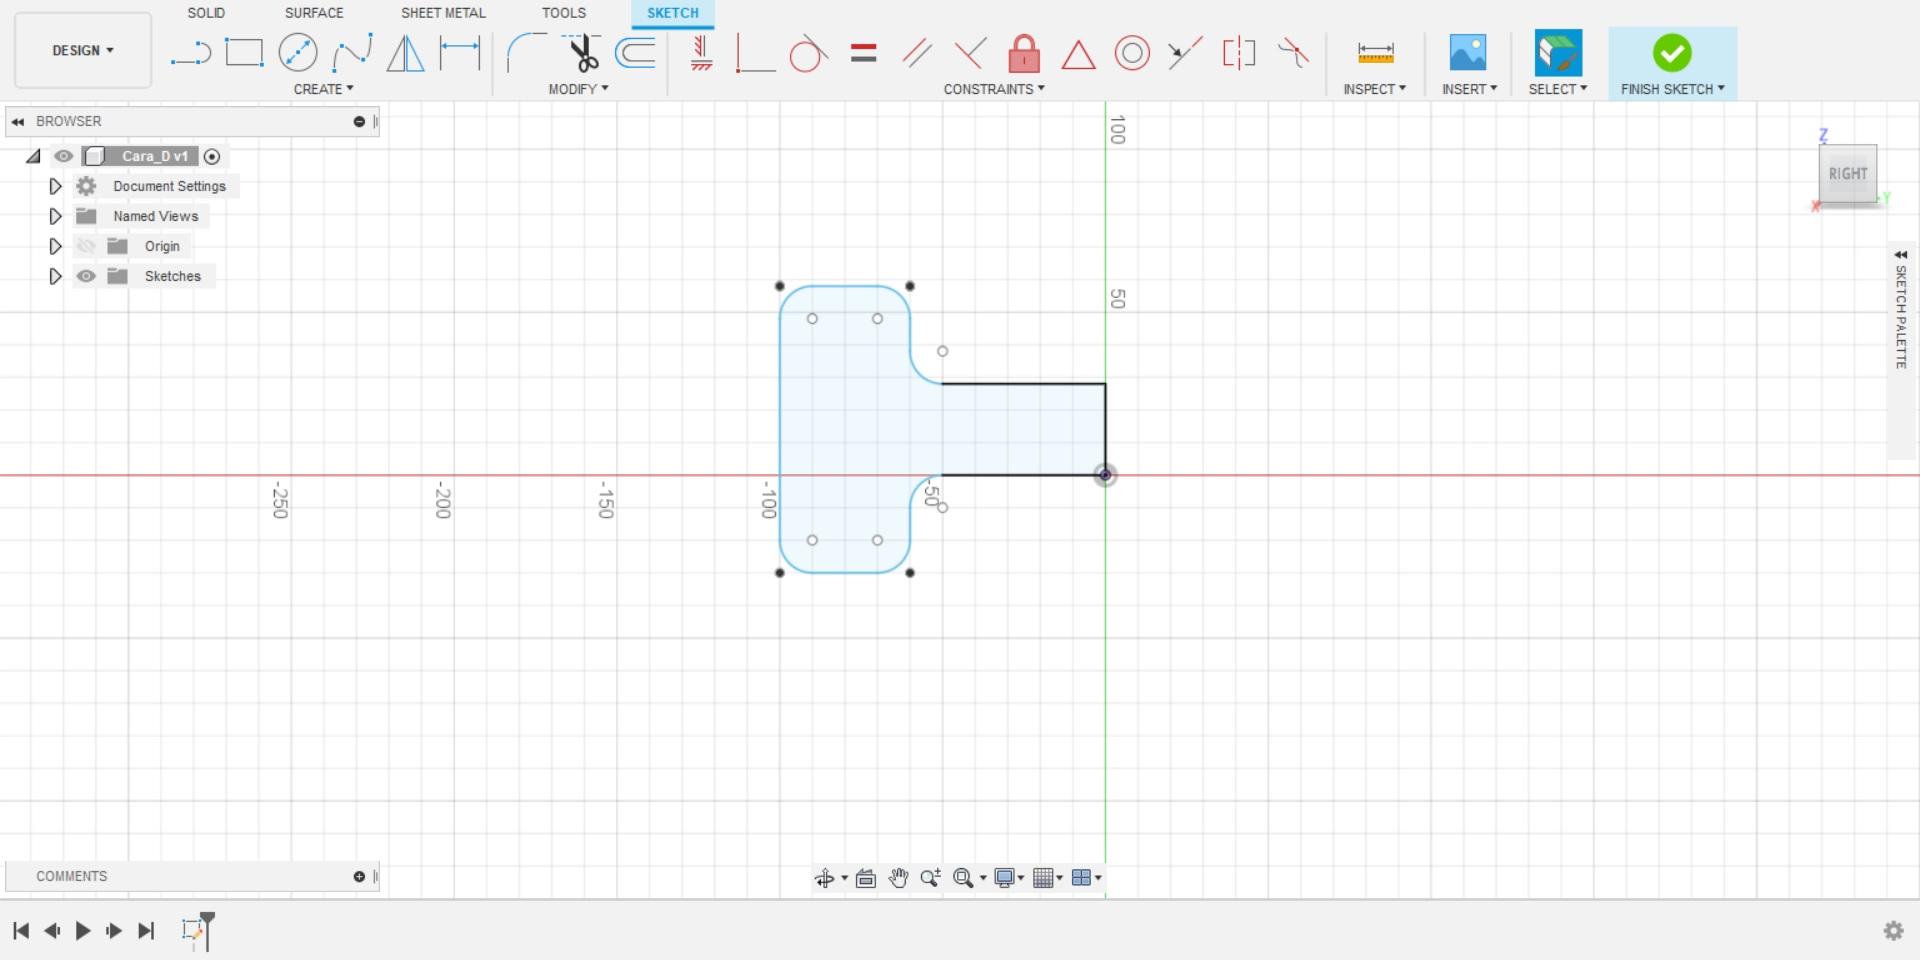Screen dimensions: 1920x960
Task: Open the Create dropdown menu
Action: 323,89
